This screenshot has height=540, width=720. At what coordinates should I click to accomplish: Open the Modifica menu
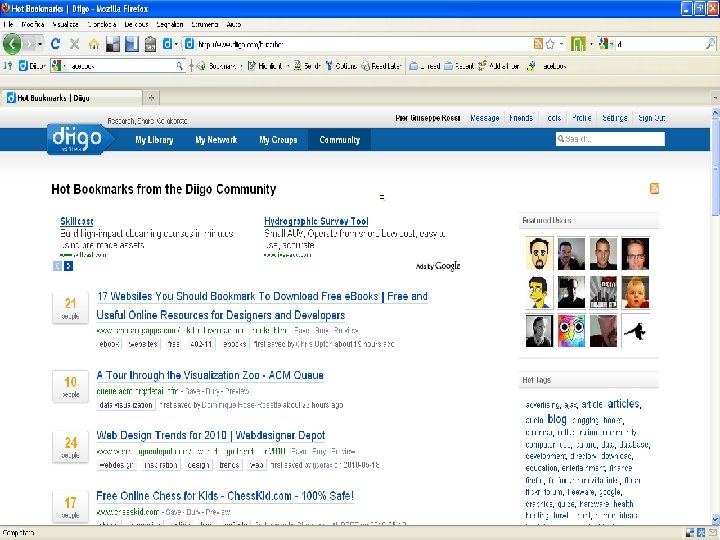click(x=33, y=24)
